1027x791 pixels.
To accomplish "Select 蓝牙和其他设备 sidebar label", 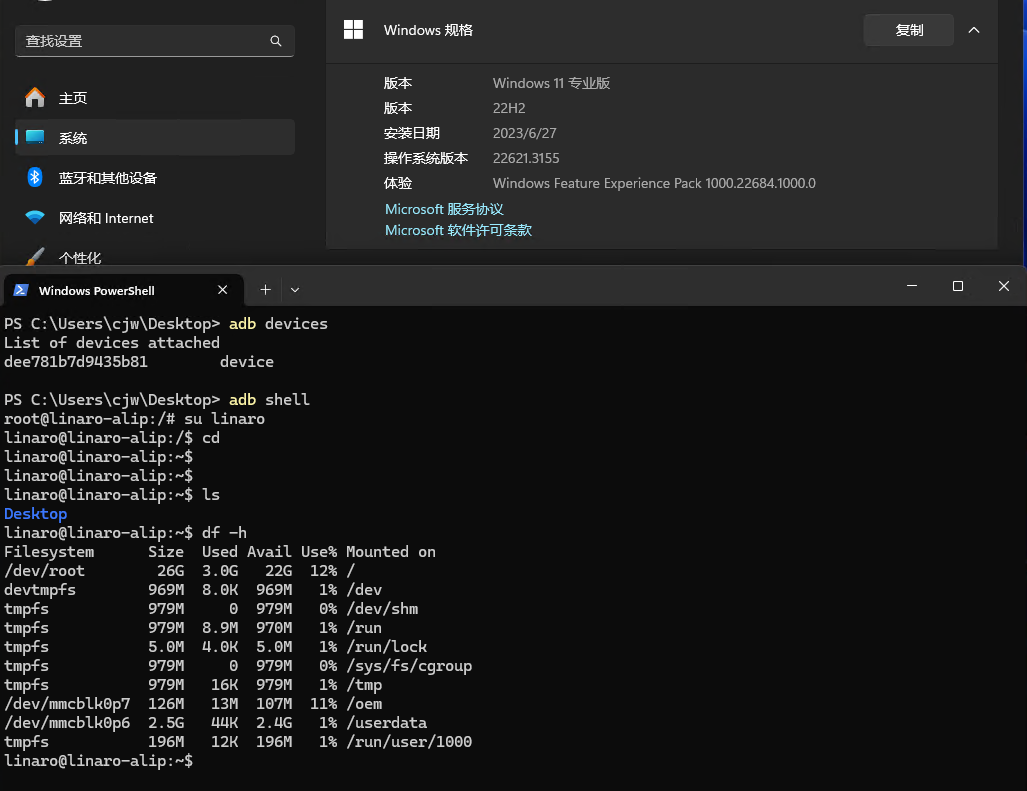I will coord(108,178).
